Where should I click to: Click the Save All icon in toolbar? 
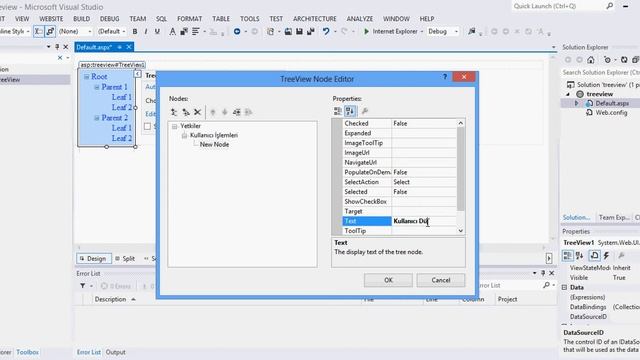[311, 31]
